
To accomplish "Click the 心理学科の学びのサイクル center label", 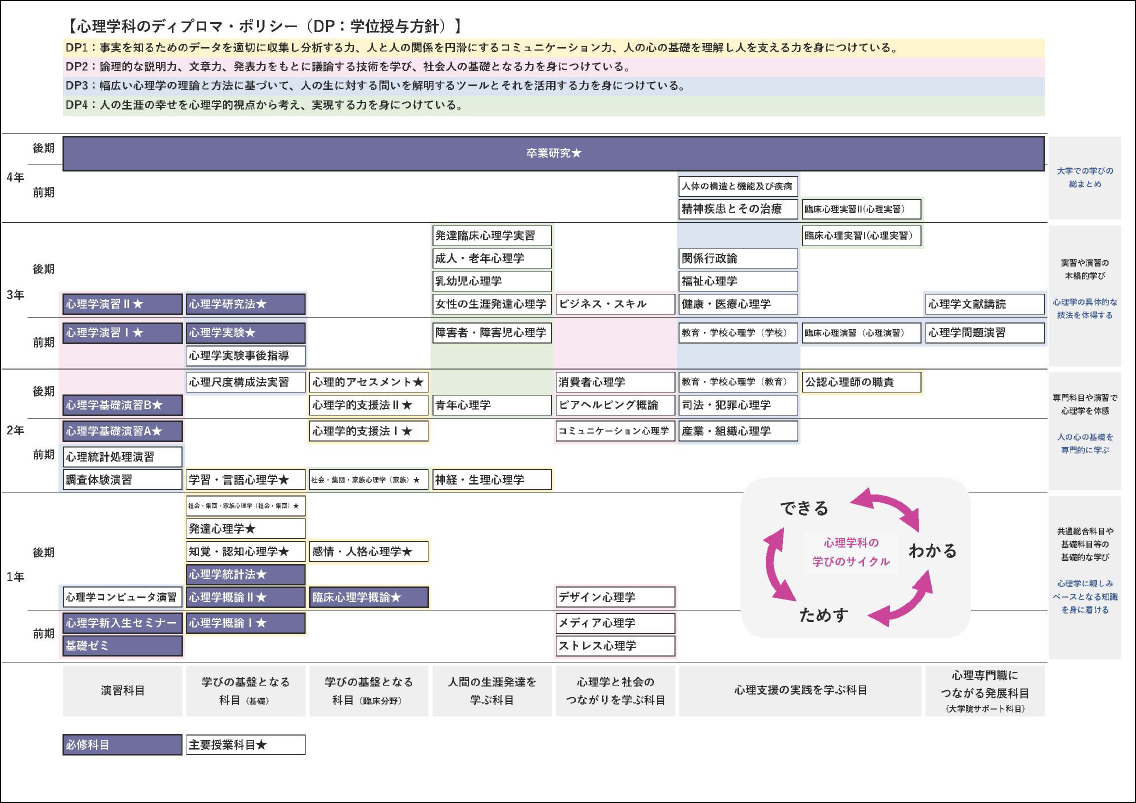I will [850, 552].
